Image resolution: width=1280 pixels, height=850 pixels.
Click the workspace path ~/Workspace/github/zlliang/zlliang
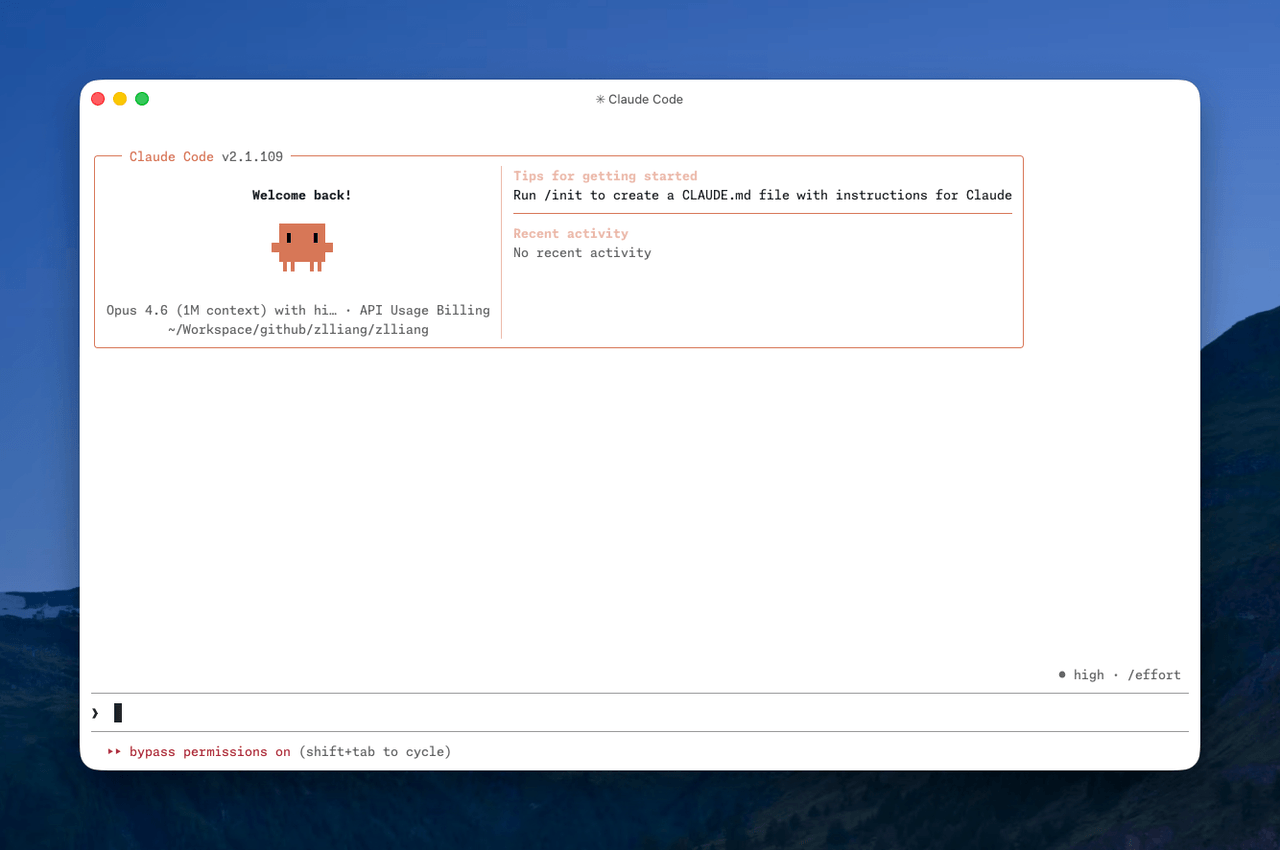coord(298,329)
